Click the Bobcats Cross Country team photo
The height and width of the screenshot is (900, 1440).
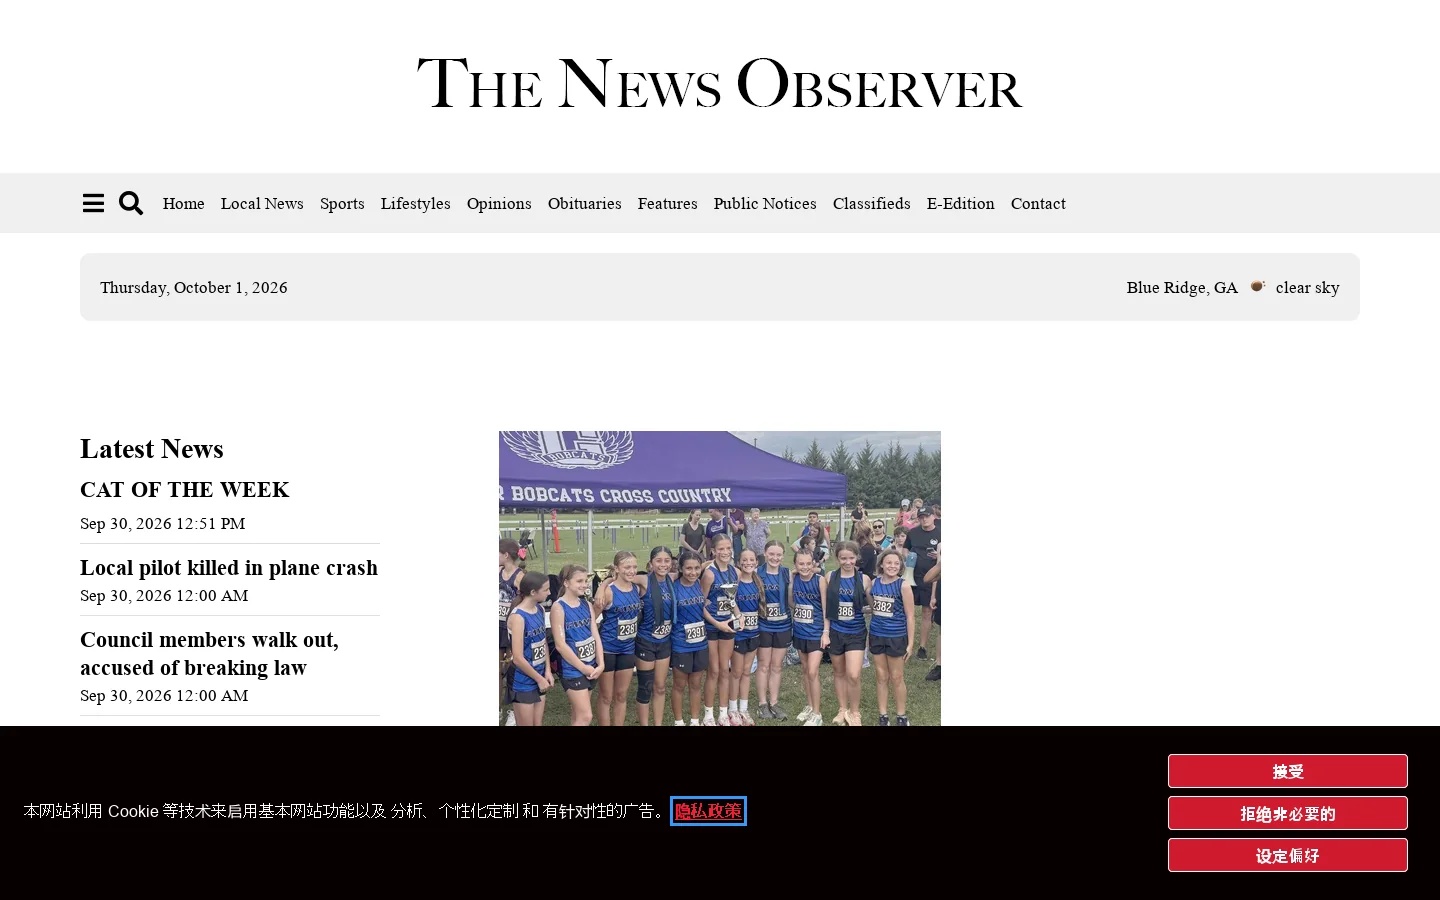[720, 578]
